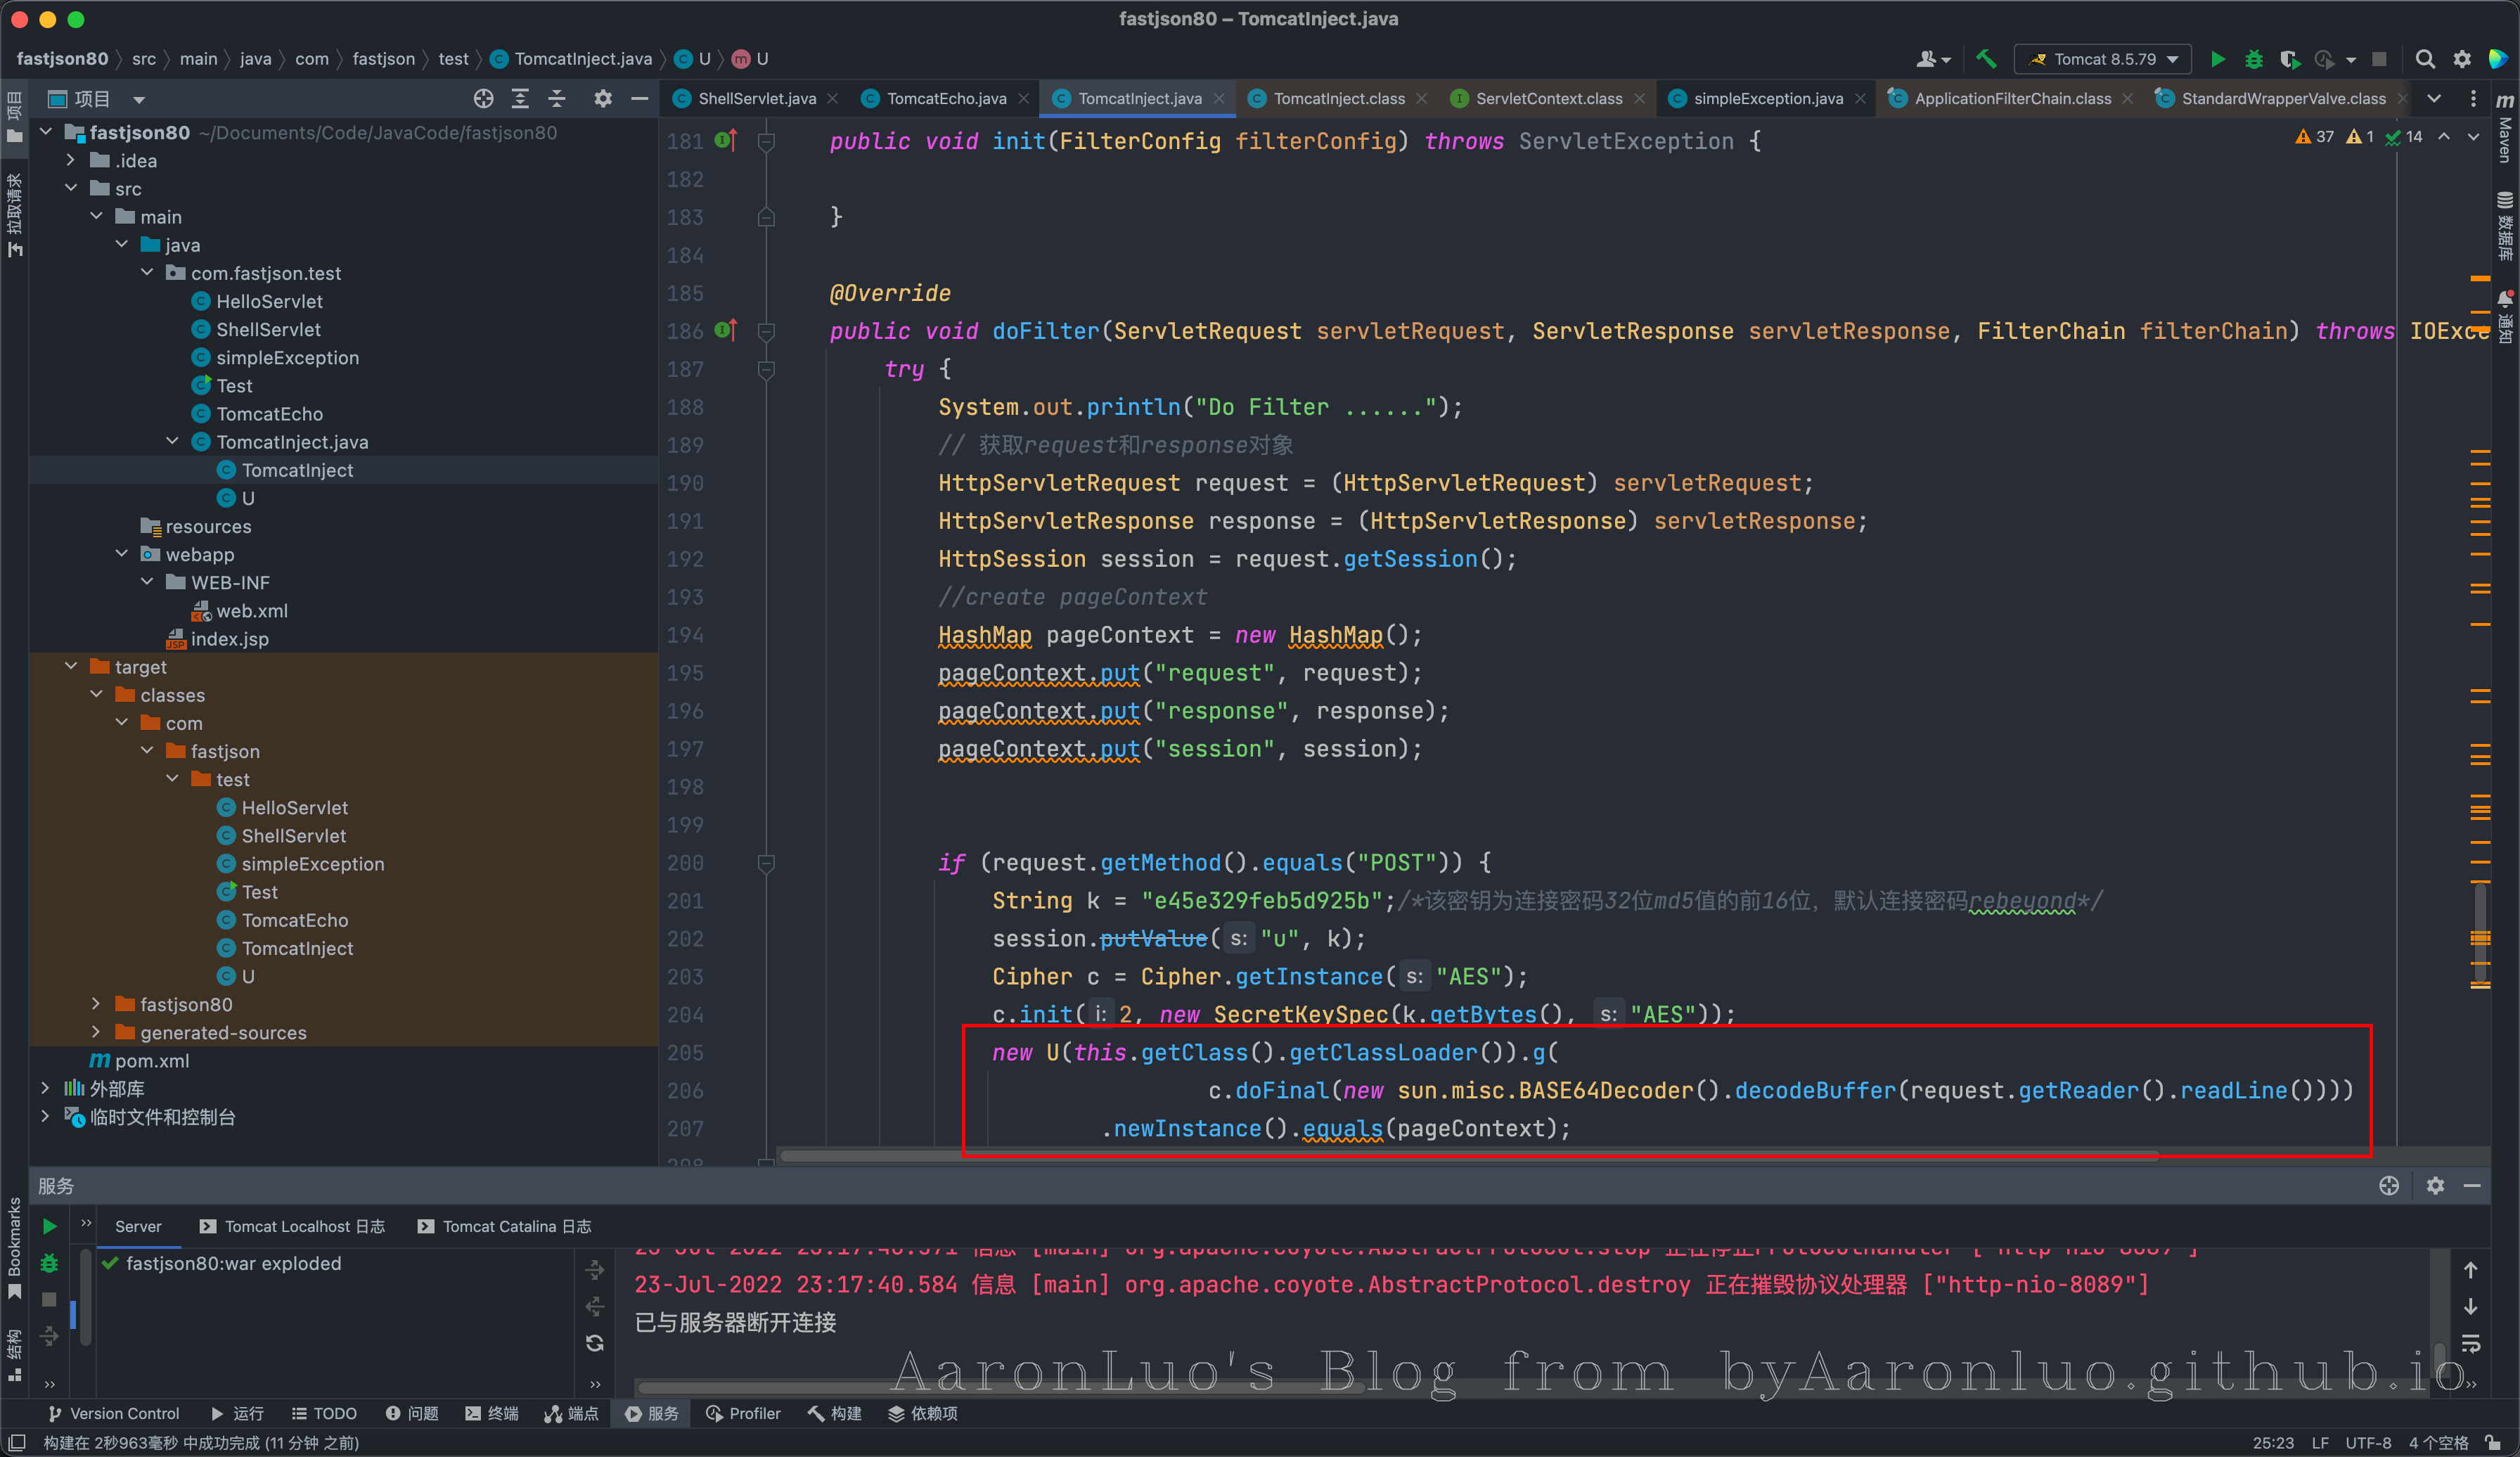
Task: Hide the project tool window
Action: click(x=640, y=98)
